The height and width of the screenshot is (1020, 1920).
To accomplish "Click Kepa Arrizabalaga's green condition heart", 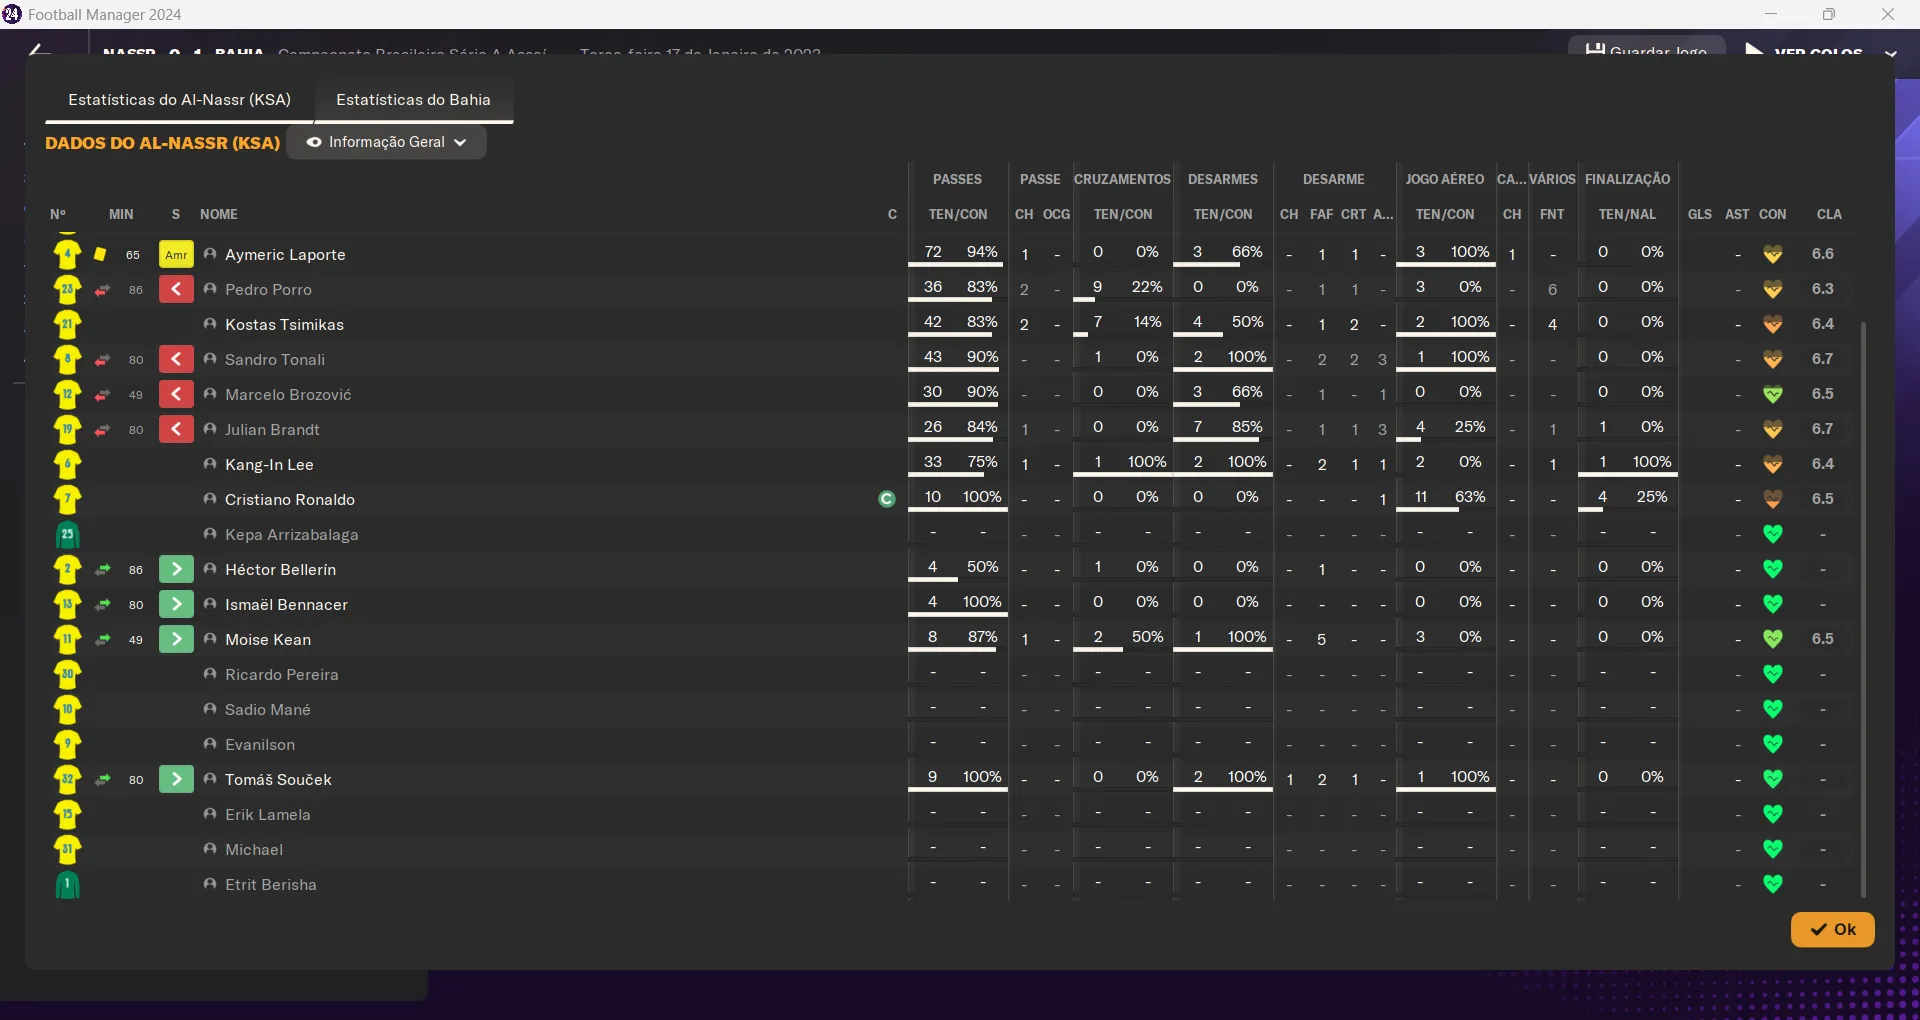I will 1773,534.
